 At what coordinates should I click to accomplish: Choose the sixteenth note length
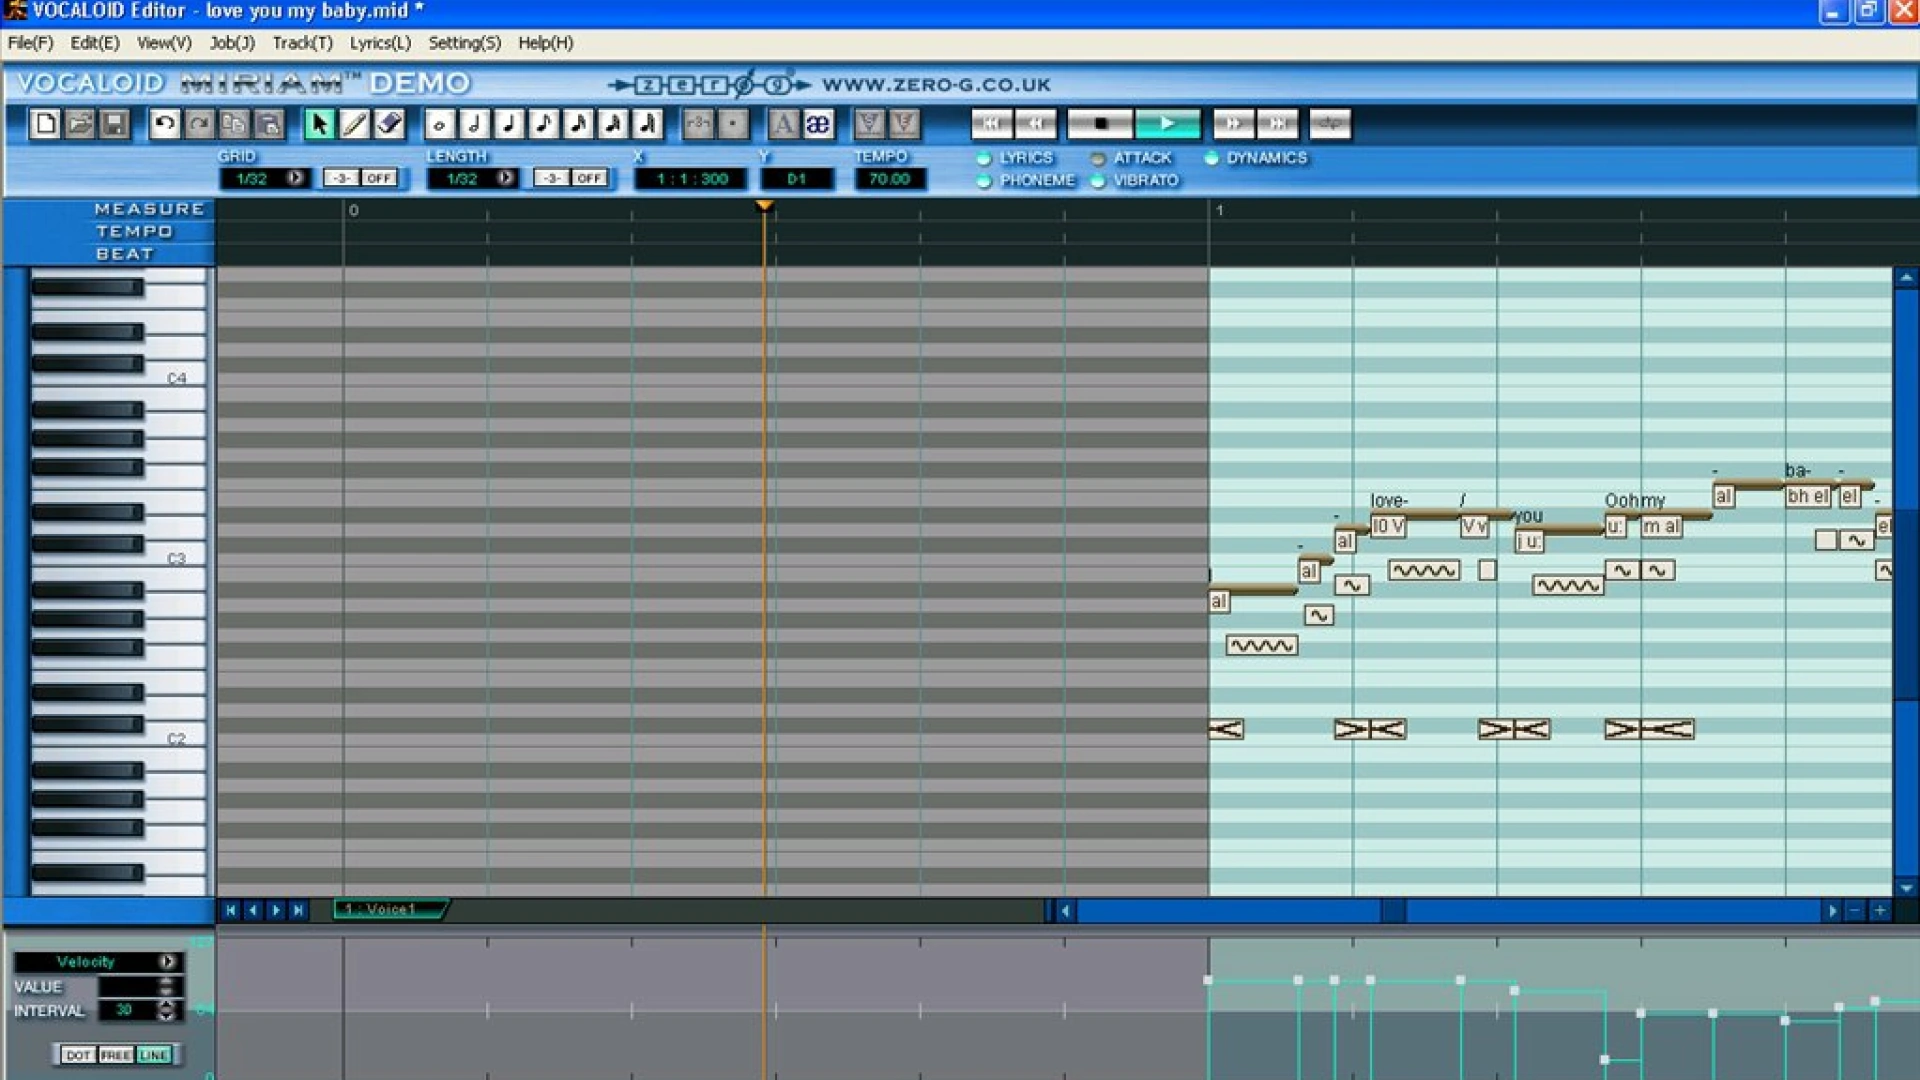[x=578, y=124]
